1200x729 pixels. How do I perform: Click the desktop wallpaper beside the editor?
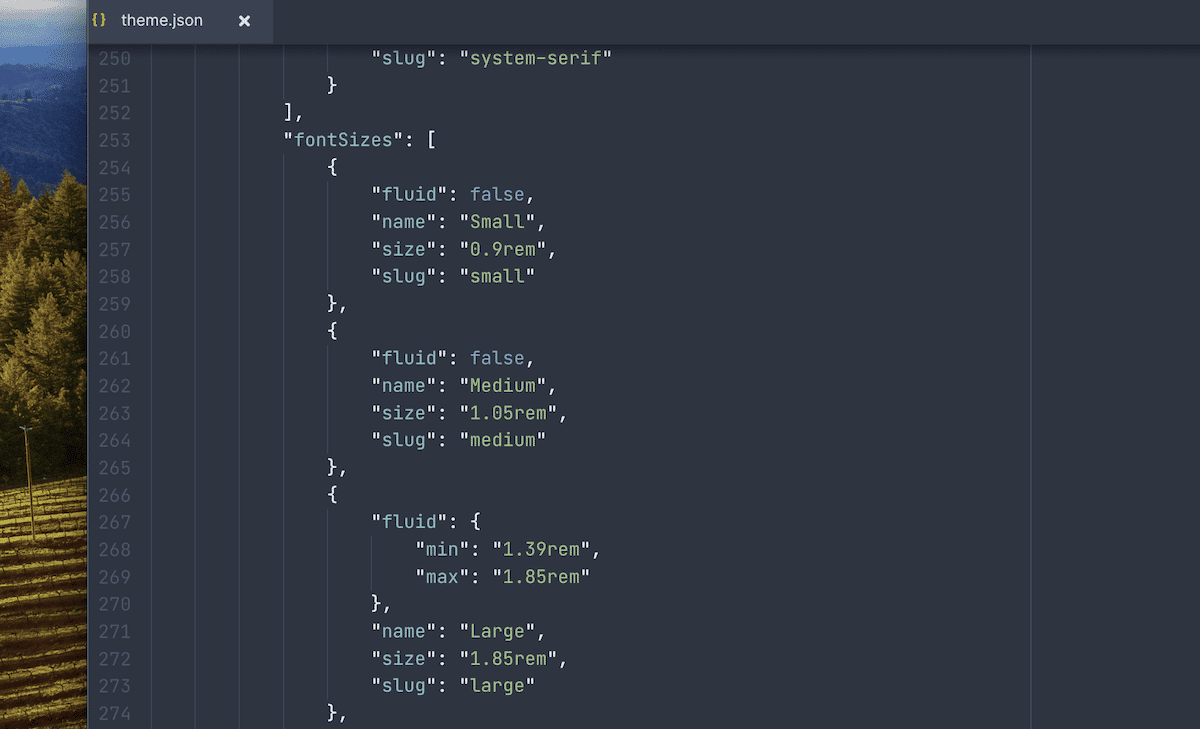[x=42, y=400]
